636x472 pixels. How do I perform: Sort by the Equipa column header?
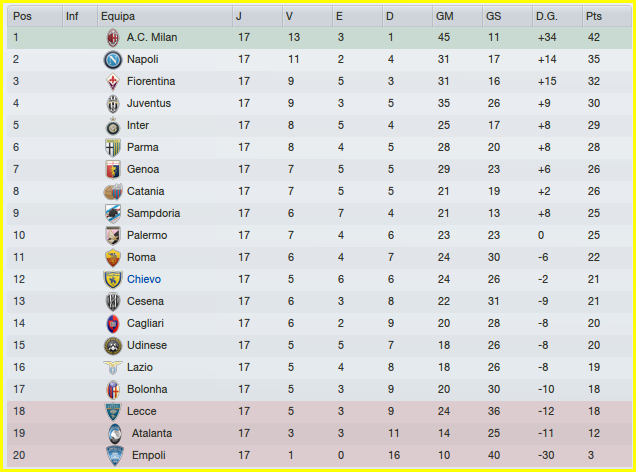pos(118,16)
